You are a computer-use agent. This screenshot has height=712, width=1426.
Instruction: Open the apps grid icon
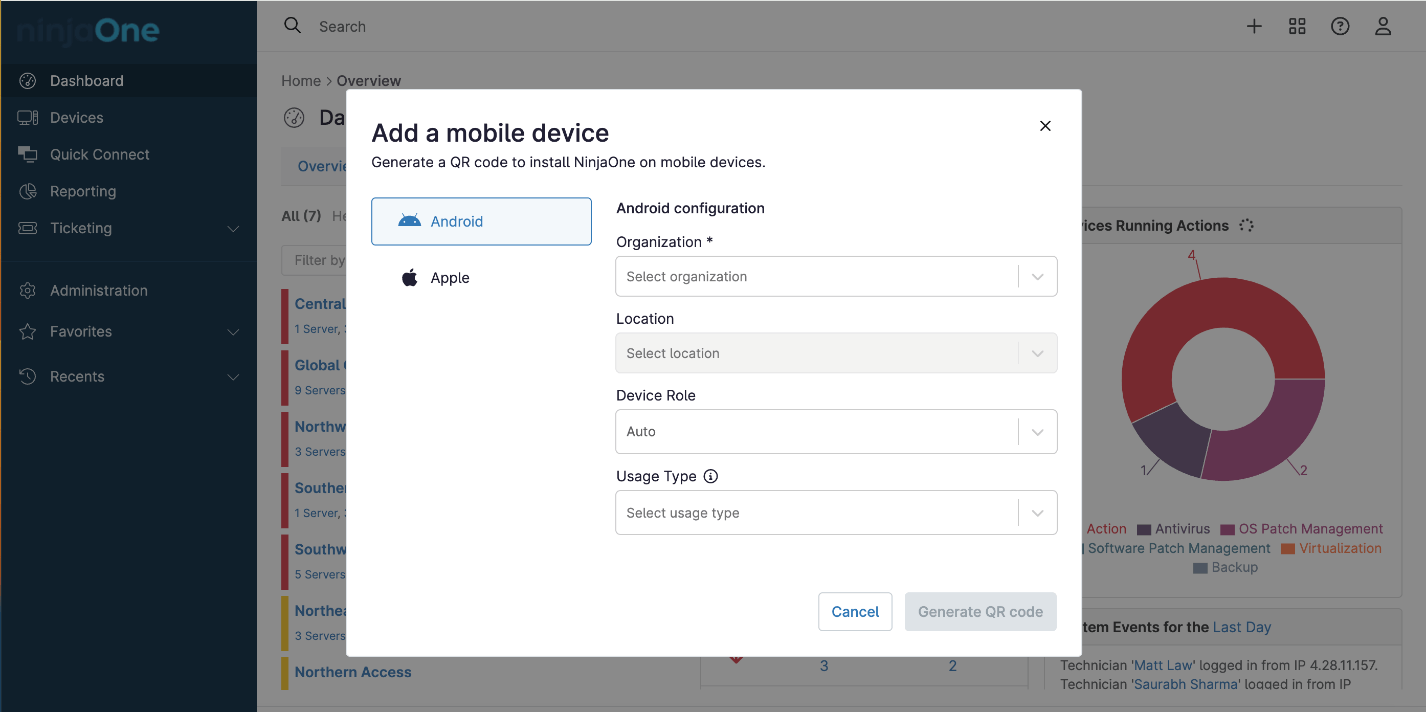coord(1297,27)
